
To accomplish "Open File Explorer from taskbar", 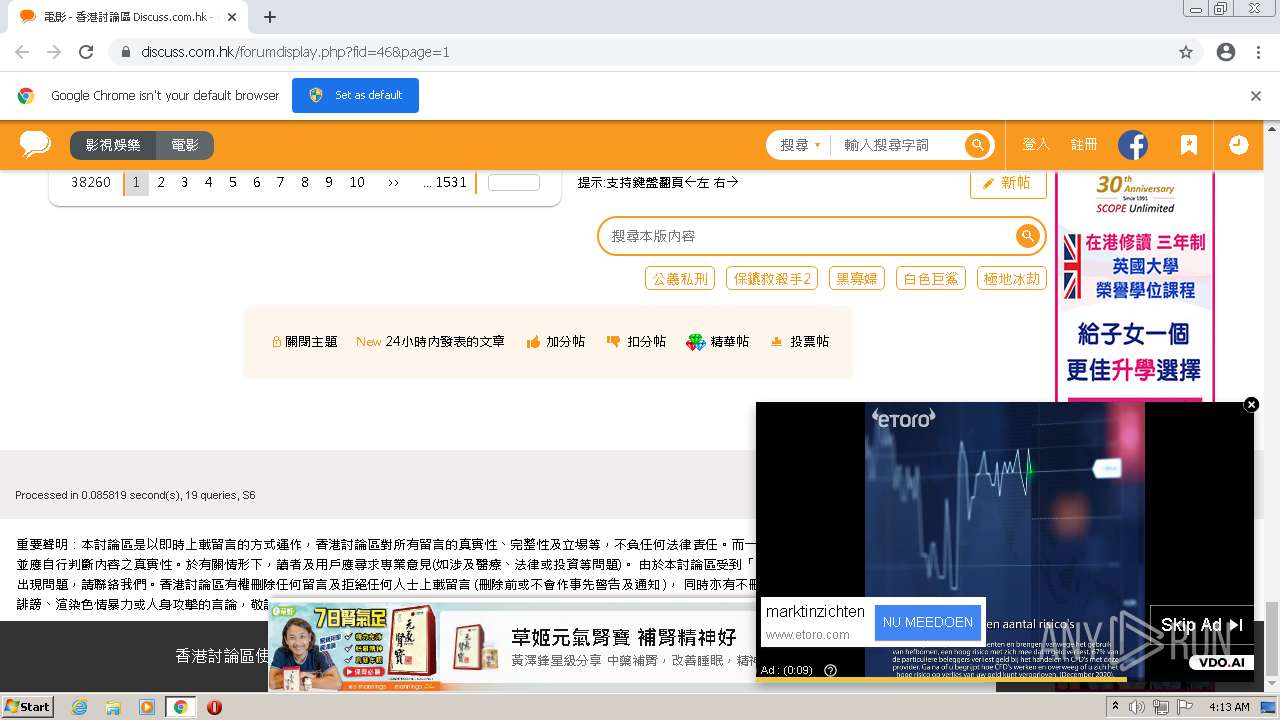I will tap(113, 707).
